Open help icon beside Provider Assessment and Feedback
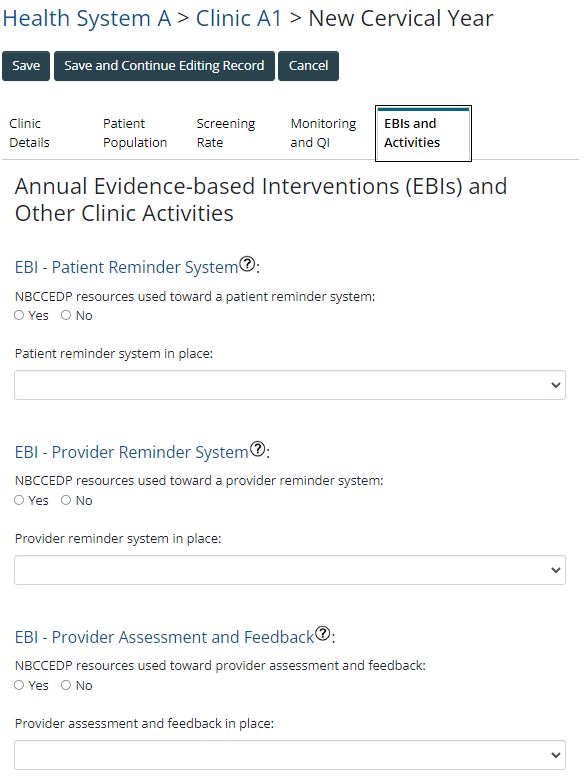The image size is (584, 782). coord(323,634)
